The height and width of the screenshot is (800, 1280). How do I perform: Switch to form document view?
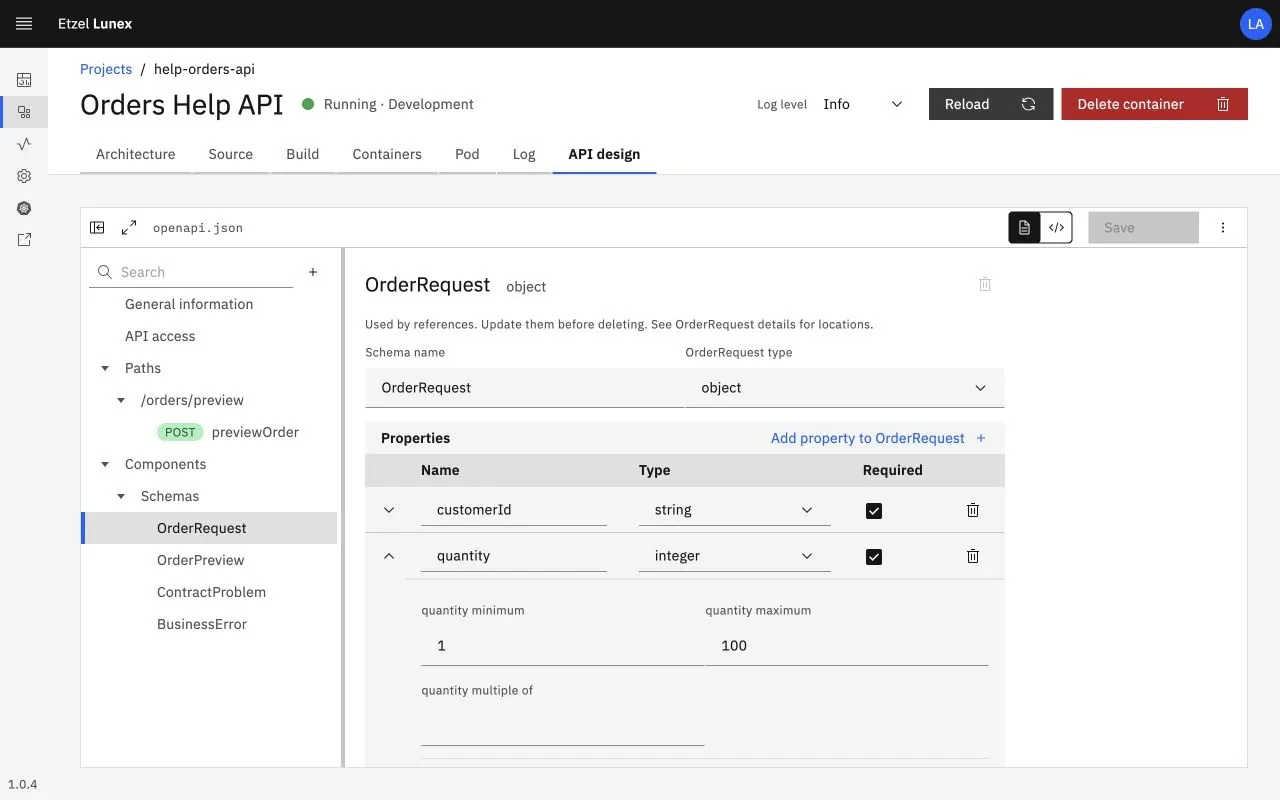[x=1024, y=227]
